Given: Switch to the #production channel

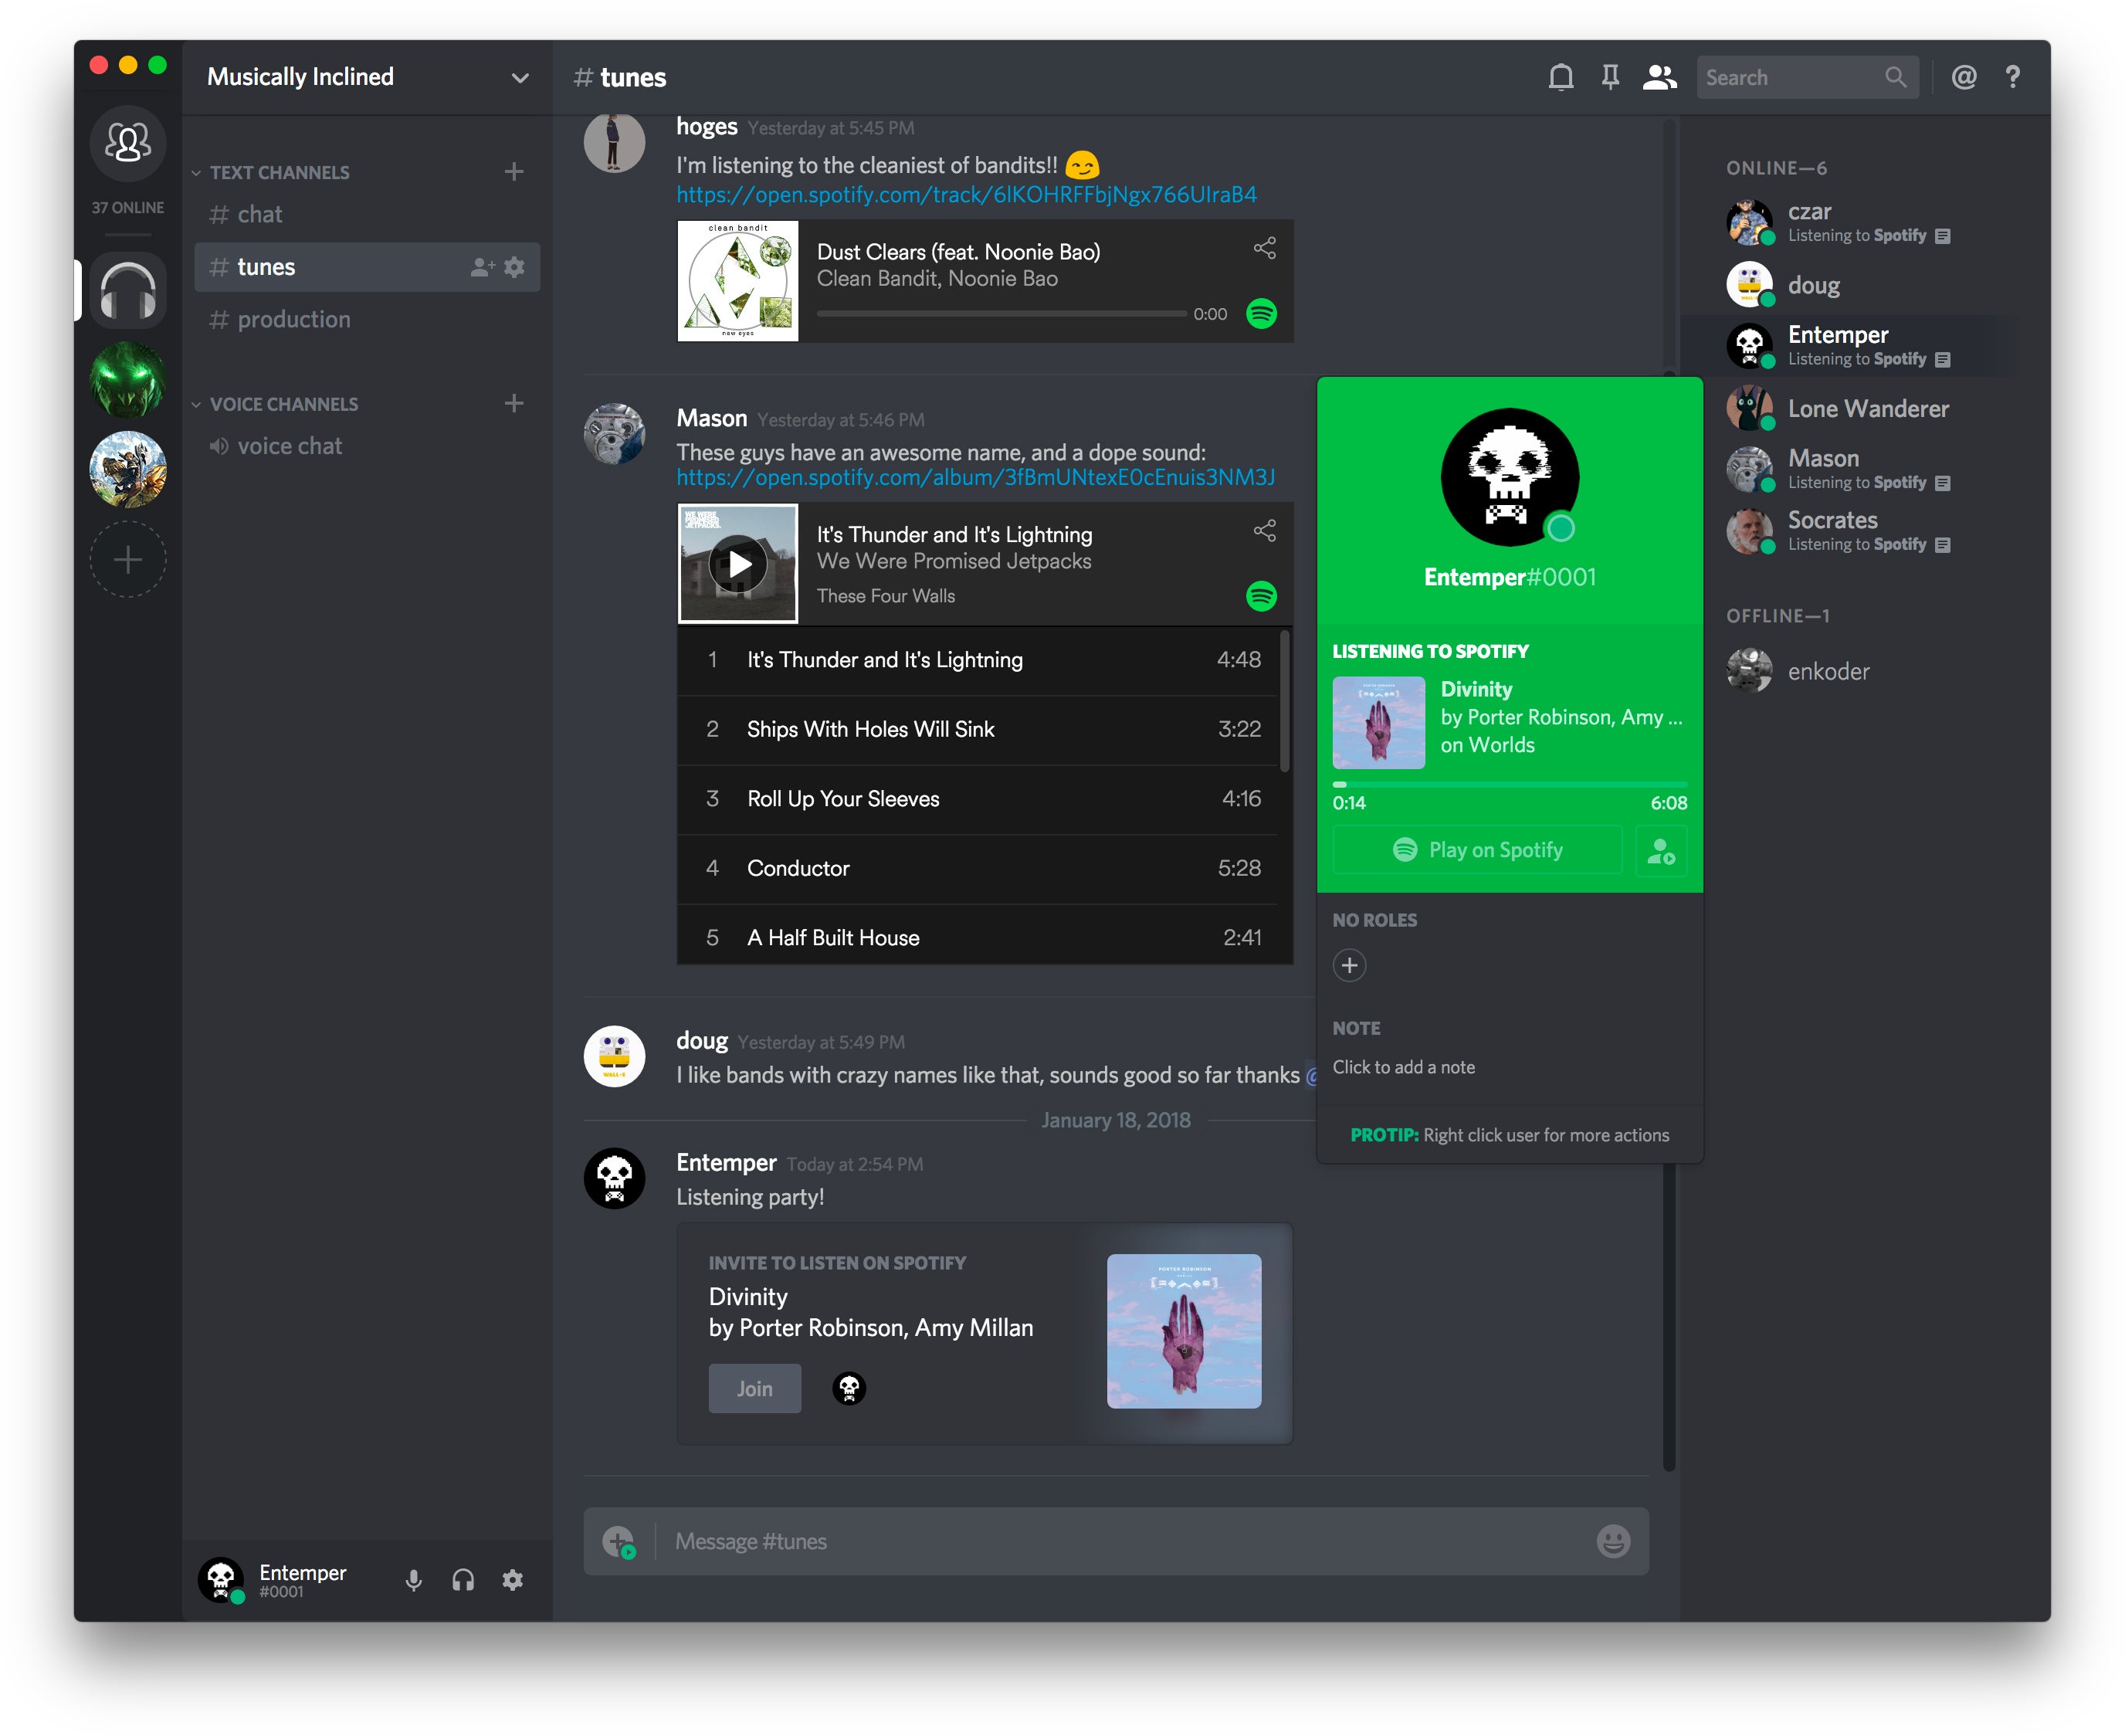Looking at the screenshot, I should point(293,319).
